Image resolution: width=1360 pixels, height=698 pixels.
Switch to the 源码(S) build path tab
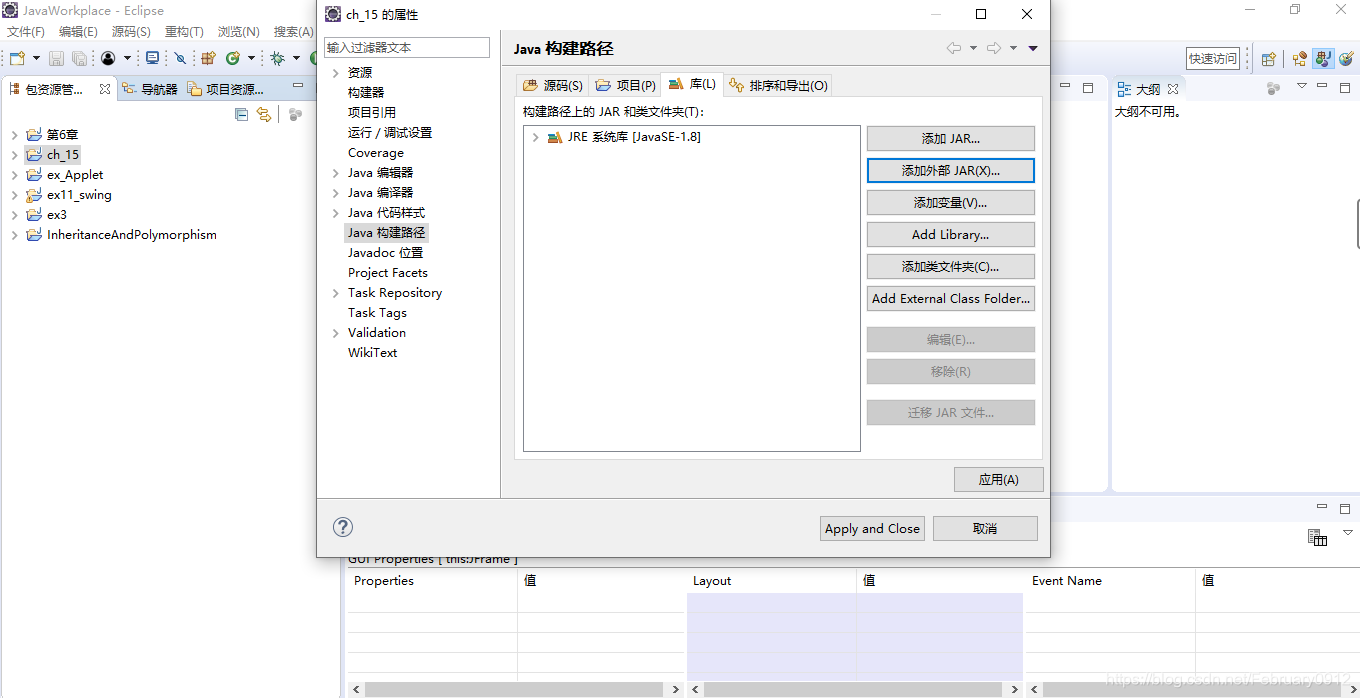553,85
